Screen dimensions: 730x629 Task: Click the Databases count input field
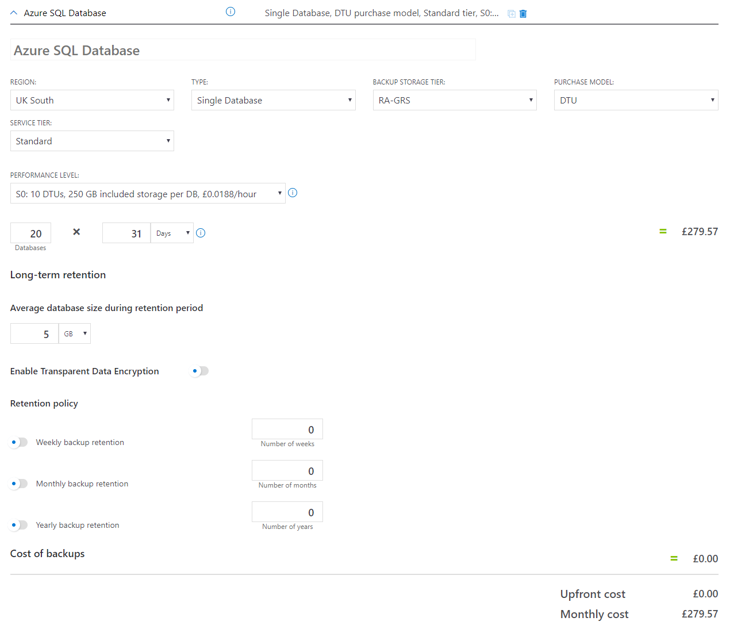click(x=31, y=233)
